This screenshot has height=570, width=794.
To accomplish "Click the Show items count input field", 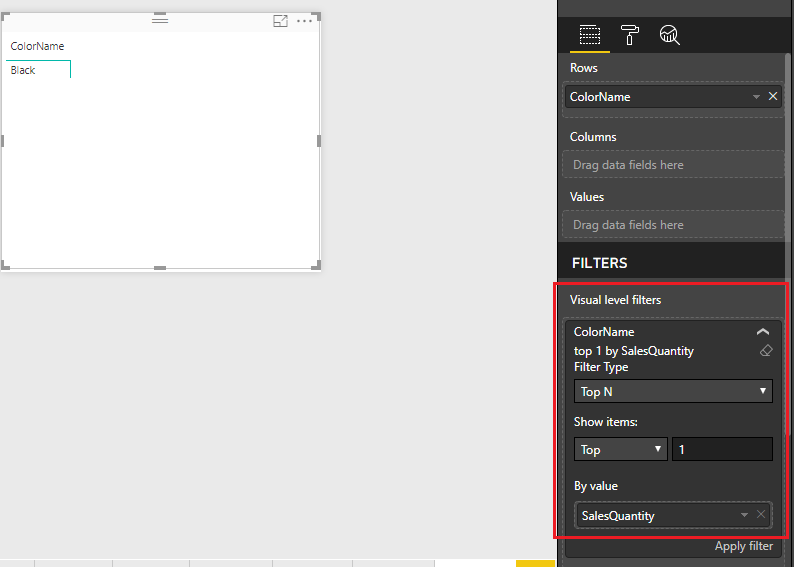I will (722, 449).
